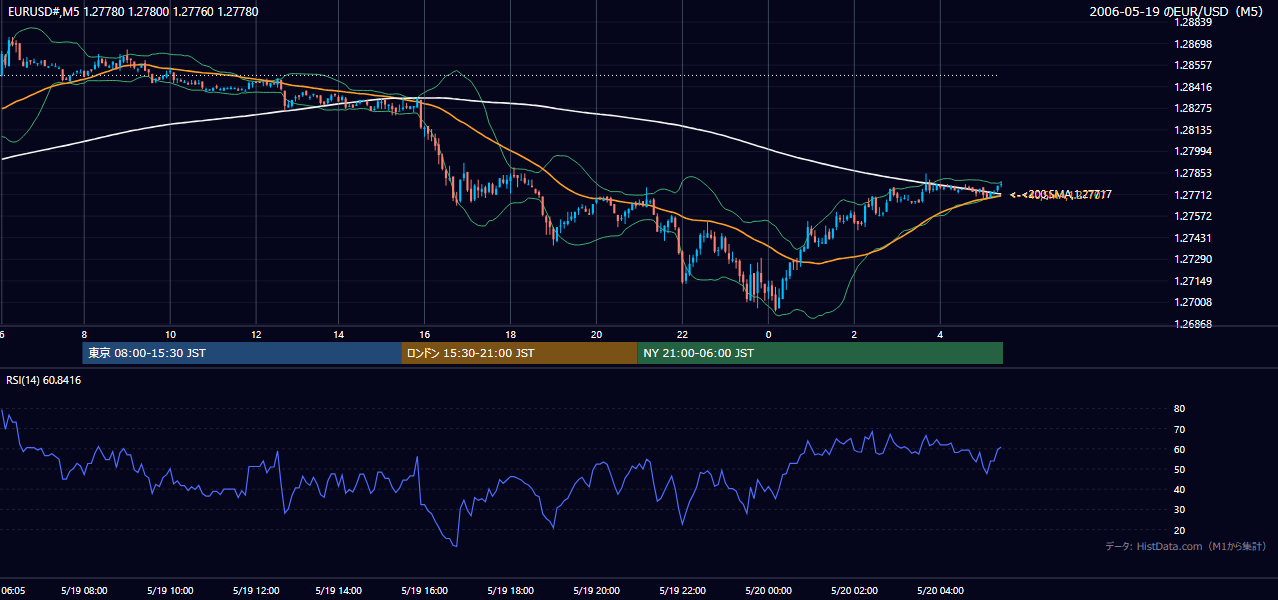Screen dimensions: 1278x600
Task: Click hour label 14 under the price chart
Action: tap(339, 334)
